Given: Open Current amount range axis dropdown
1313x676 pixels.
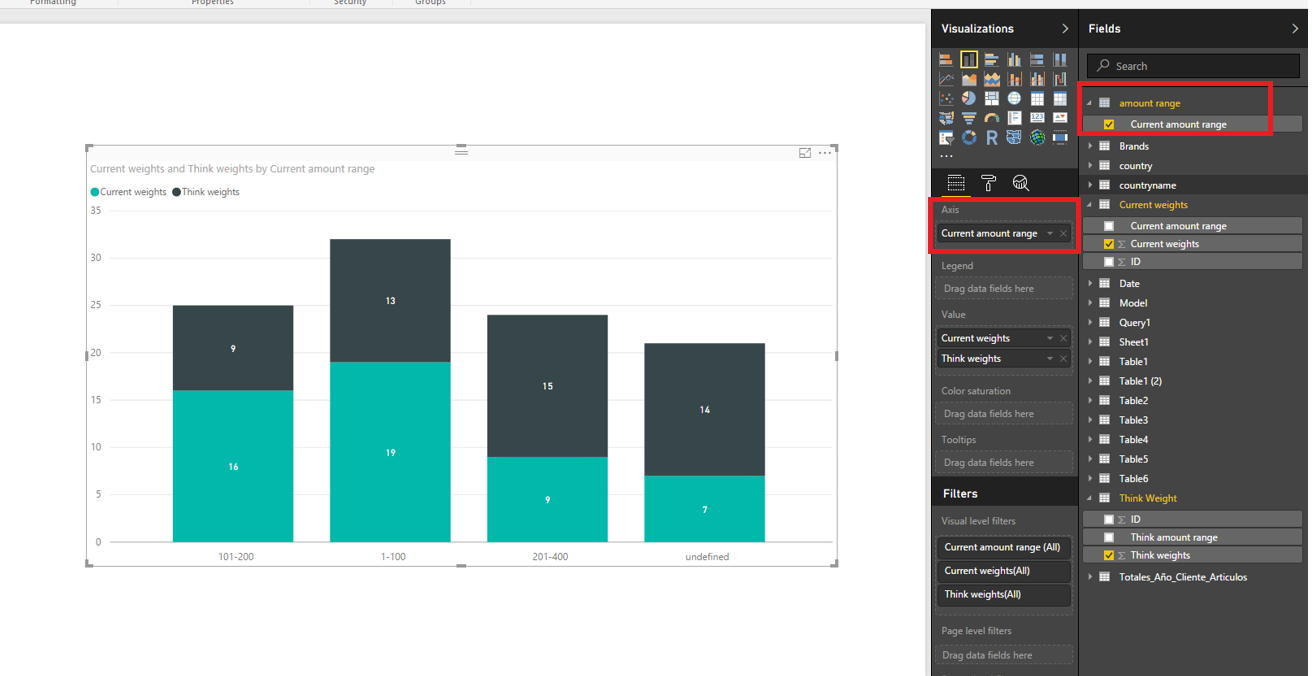Looking at the screenshot, I should pos(1050,234).
